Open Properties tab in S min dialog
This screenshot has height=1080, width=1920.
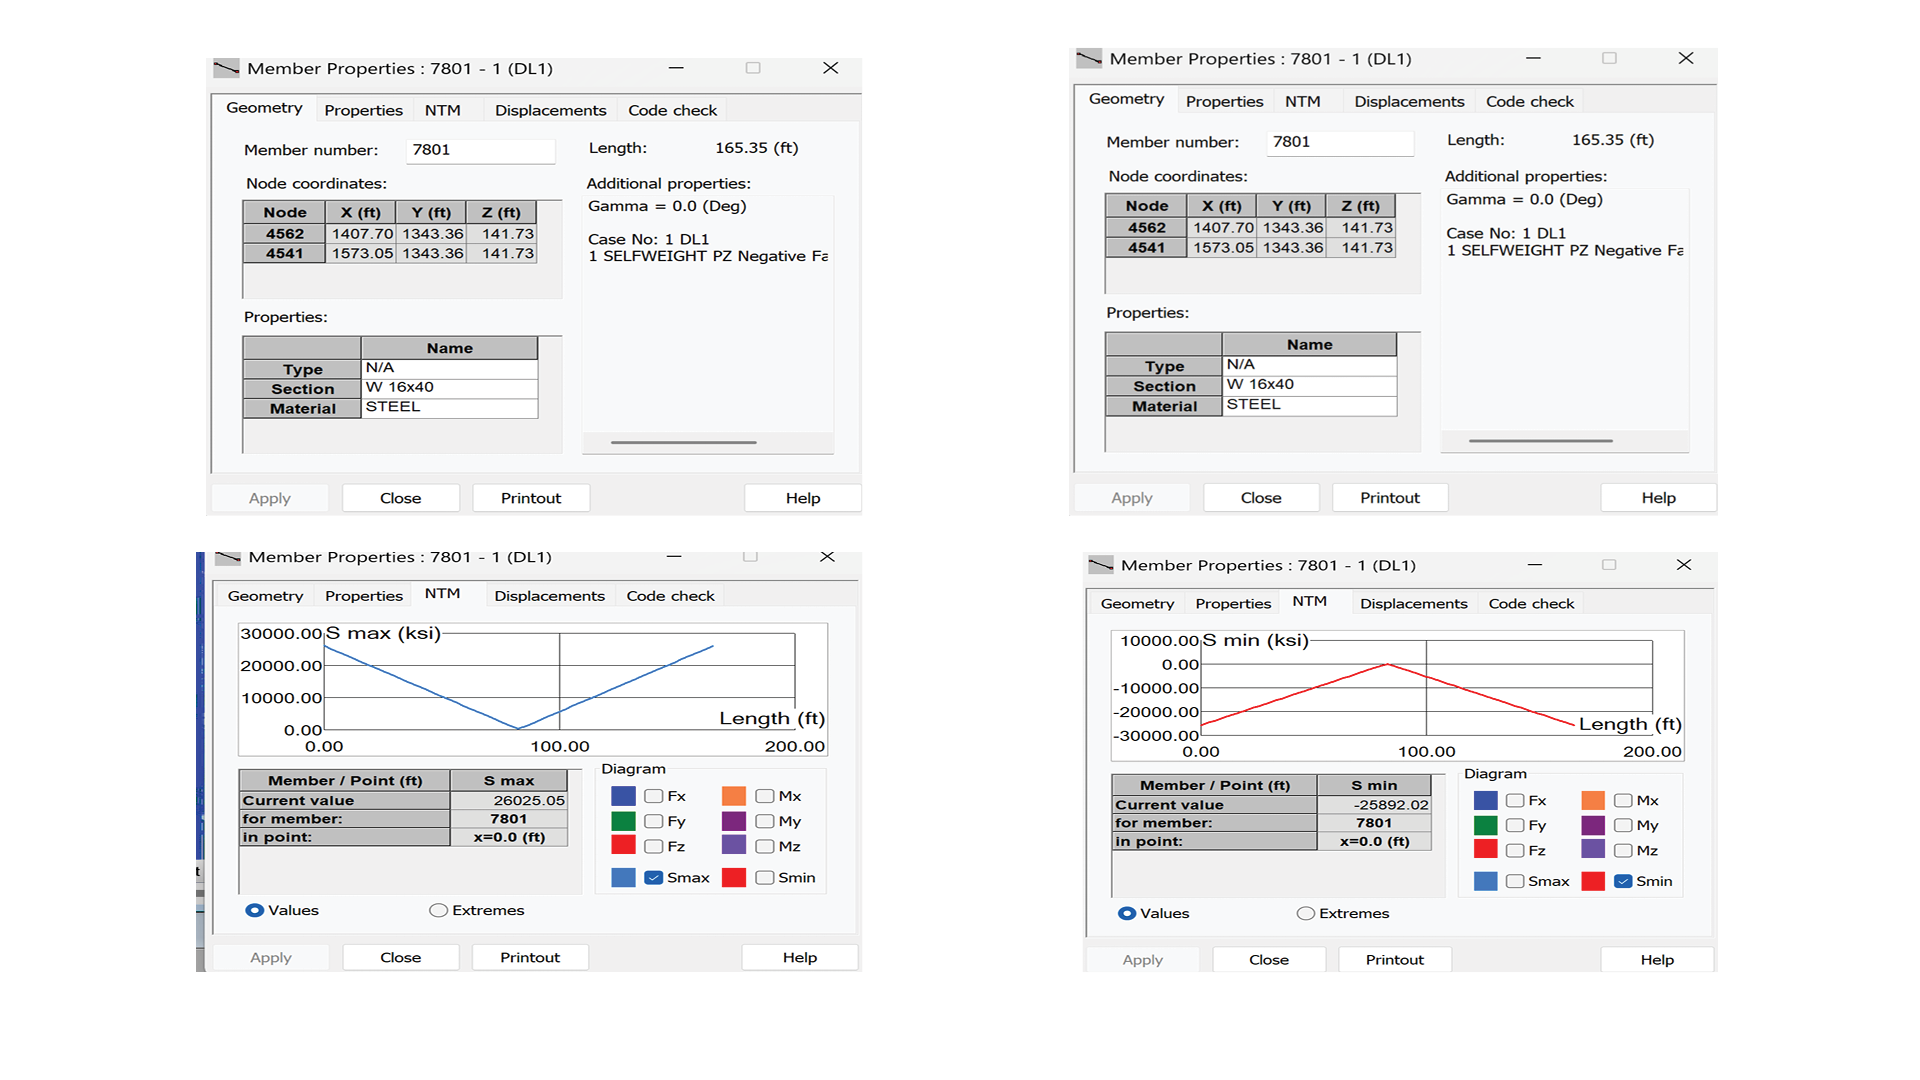coord(1233,603)
